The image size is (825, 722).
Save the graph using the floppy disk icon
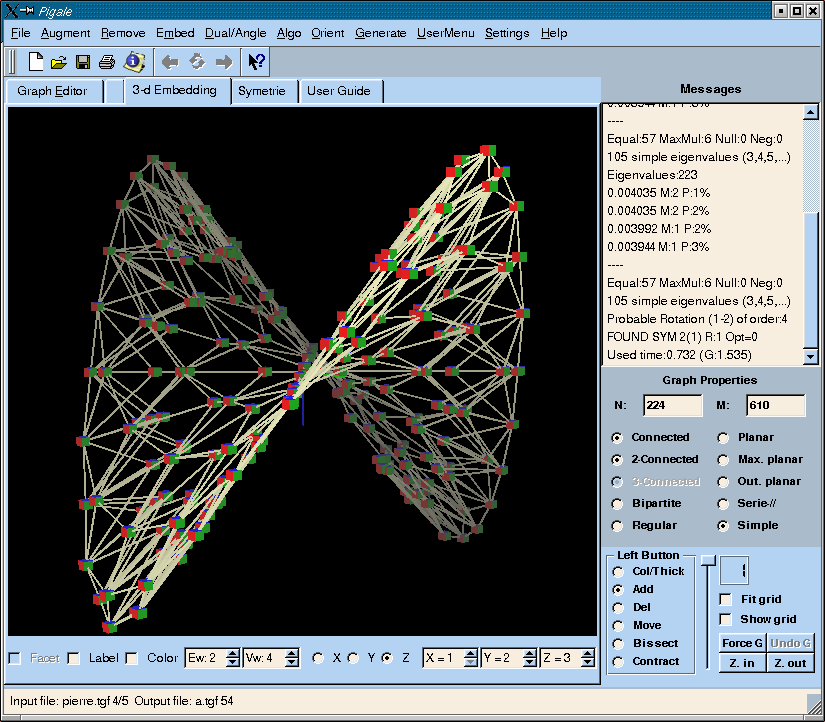point(83,62)
